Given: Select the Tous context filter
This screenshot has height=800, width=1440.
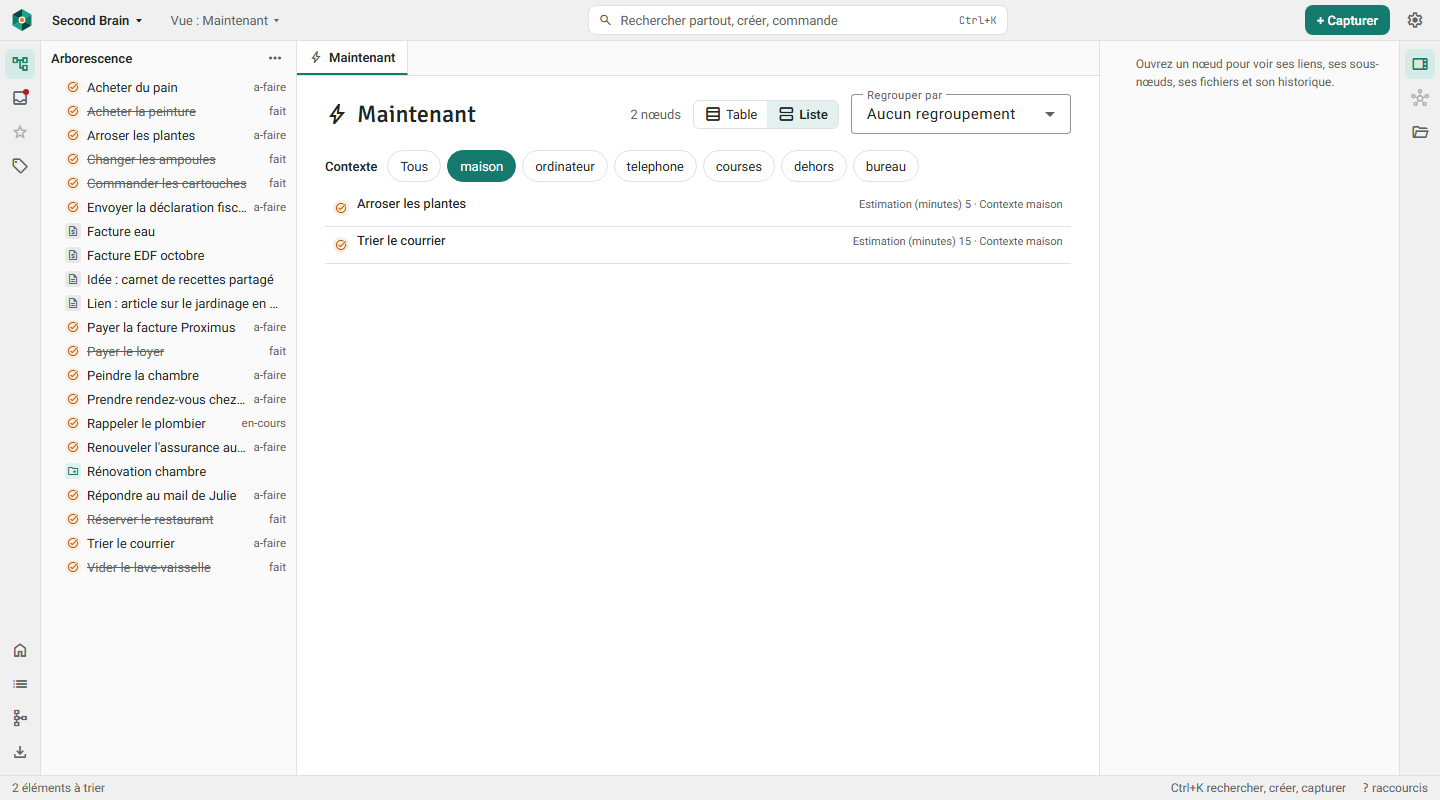Looking at the screenshot, I should 414,166.
